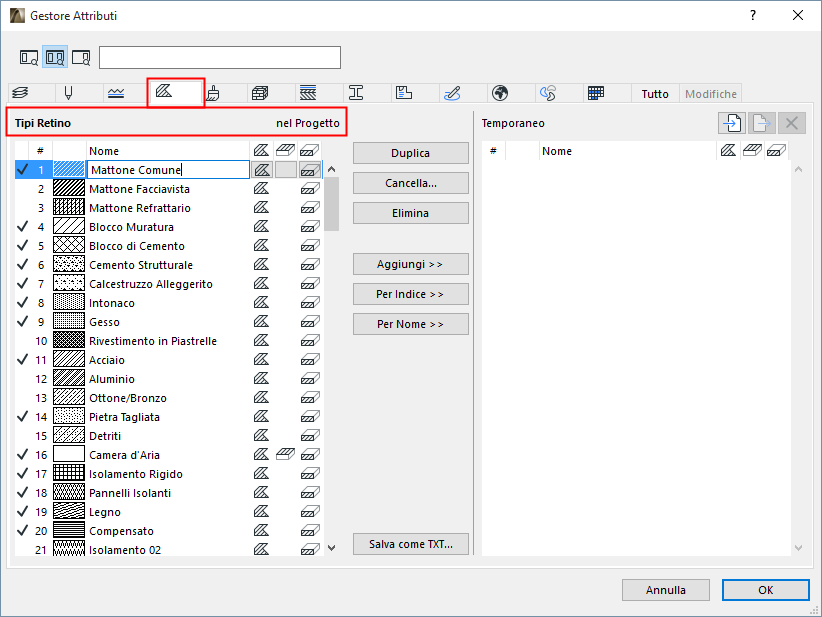This screenshot has width=822, height=617.
Task: Open the Operation Profiles tab icon
Action: [548, 93]
